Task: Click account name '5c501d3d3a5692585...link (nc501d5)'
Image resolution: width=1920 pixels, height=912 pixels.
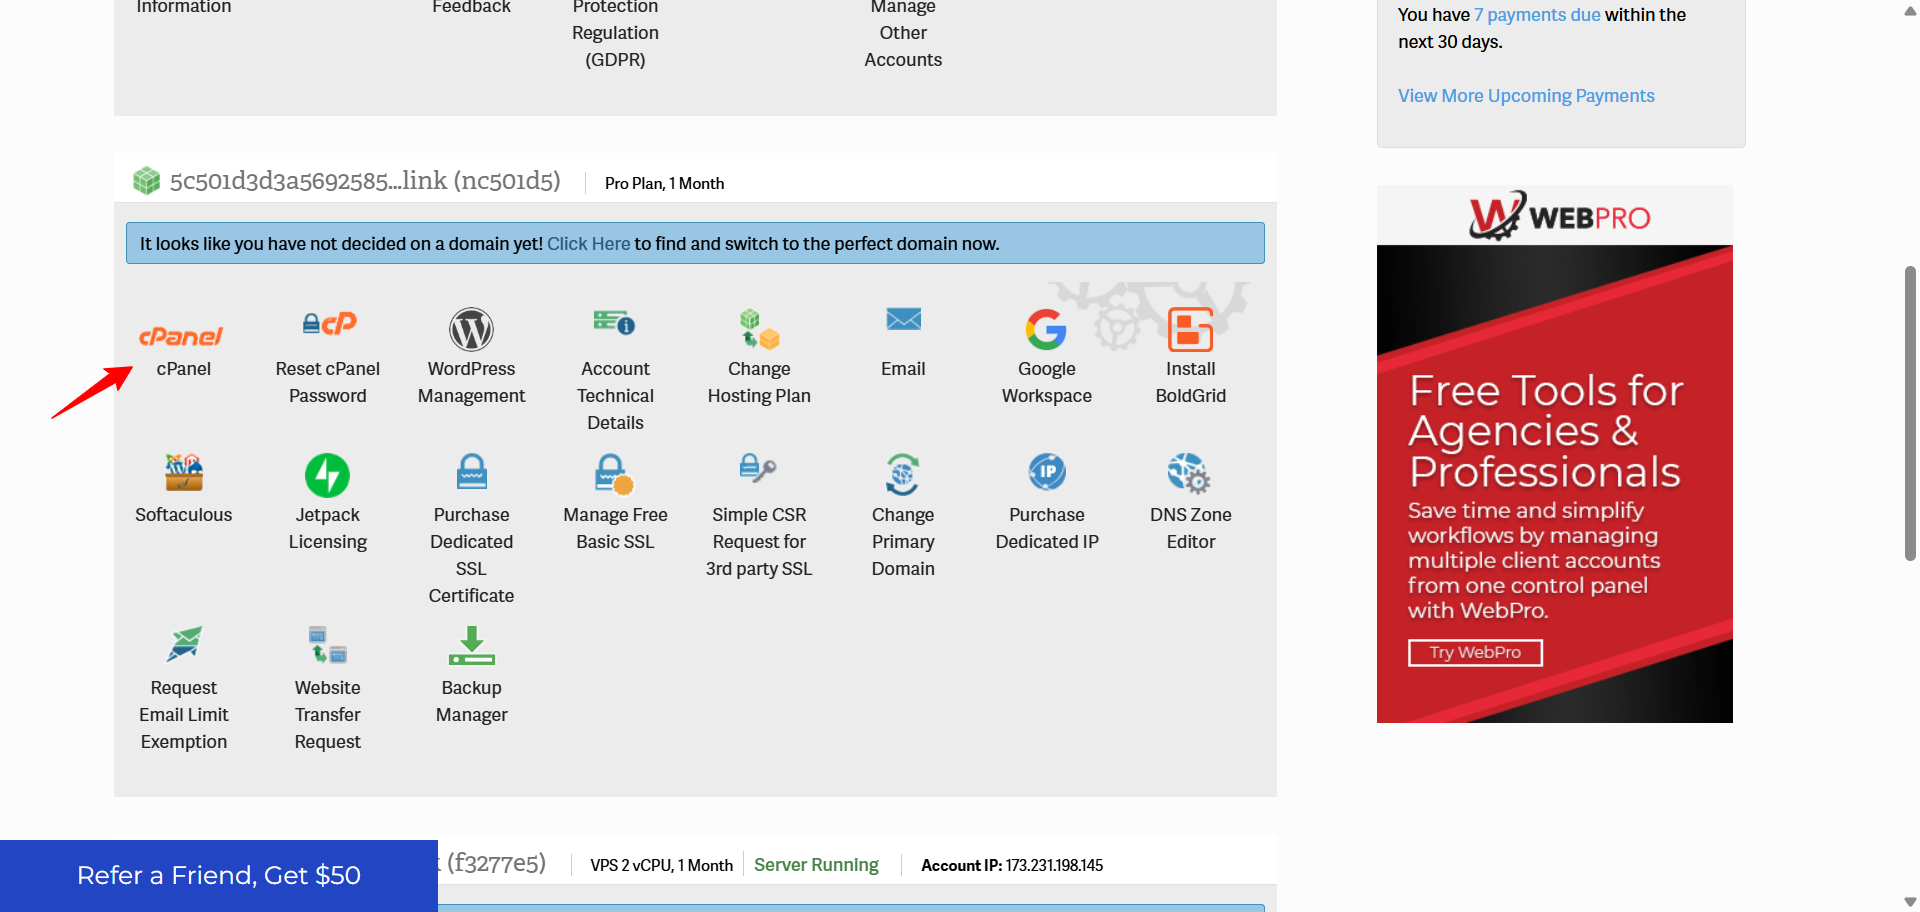Action: point(365,181)
